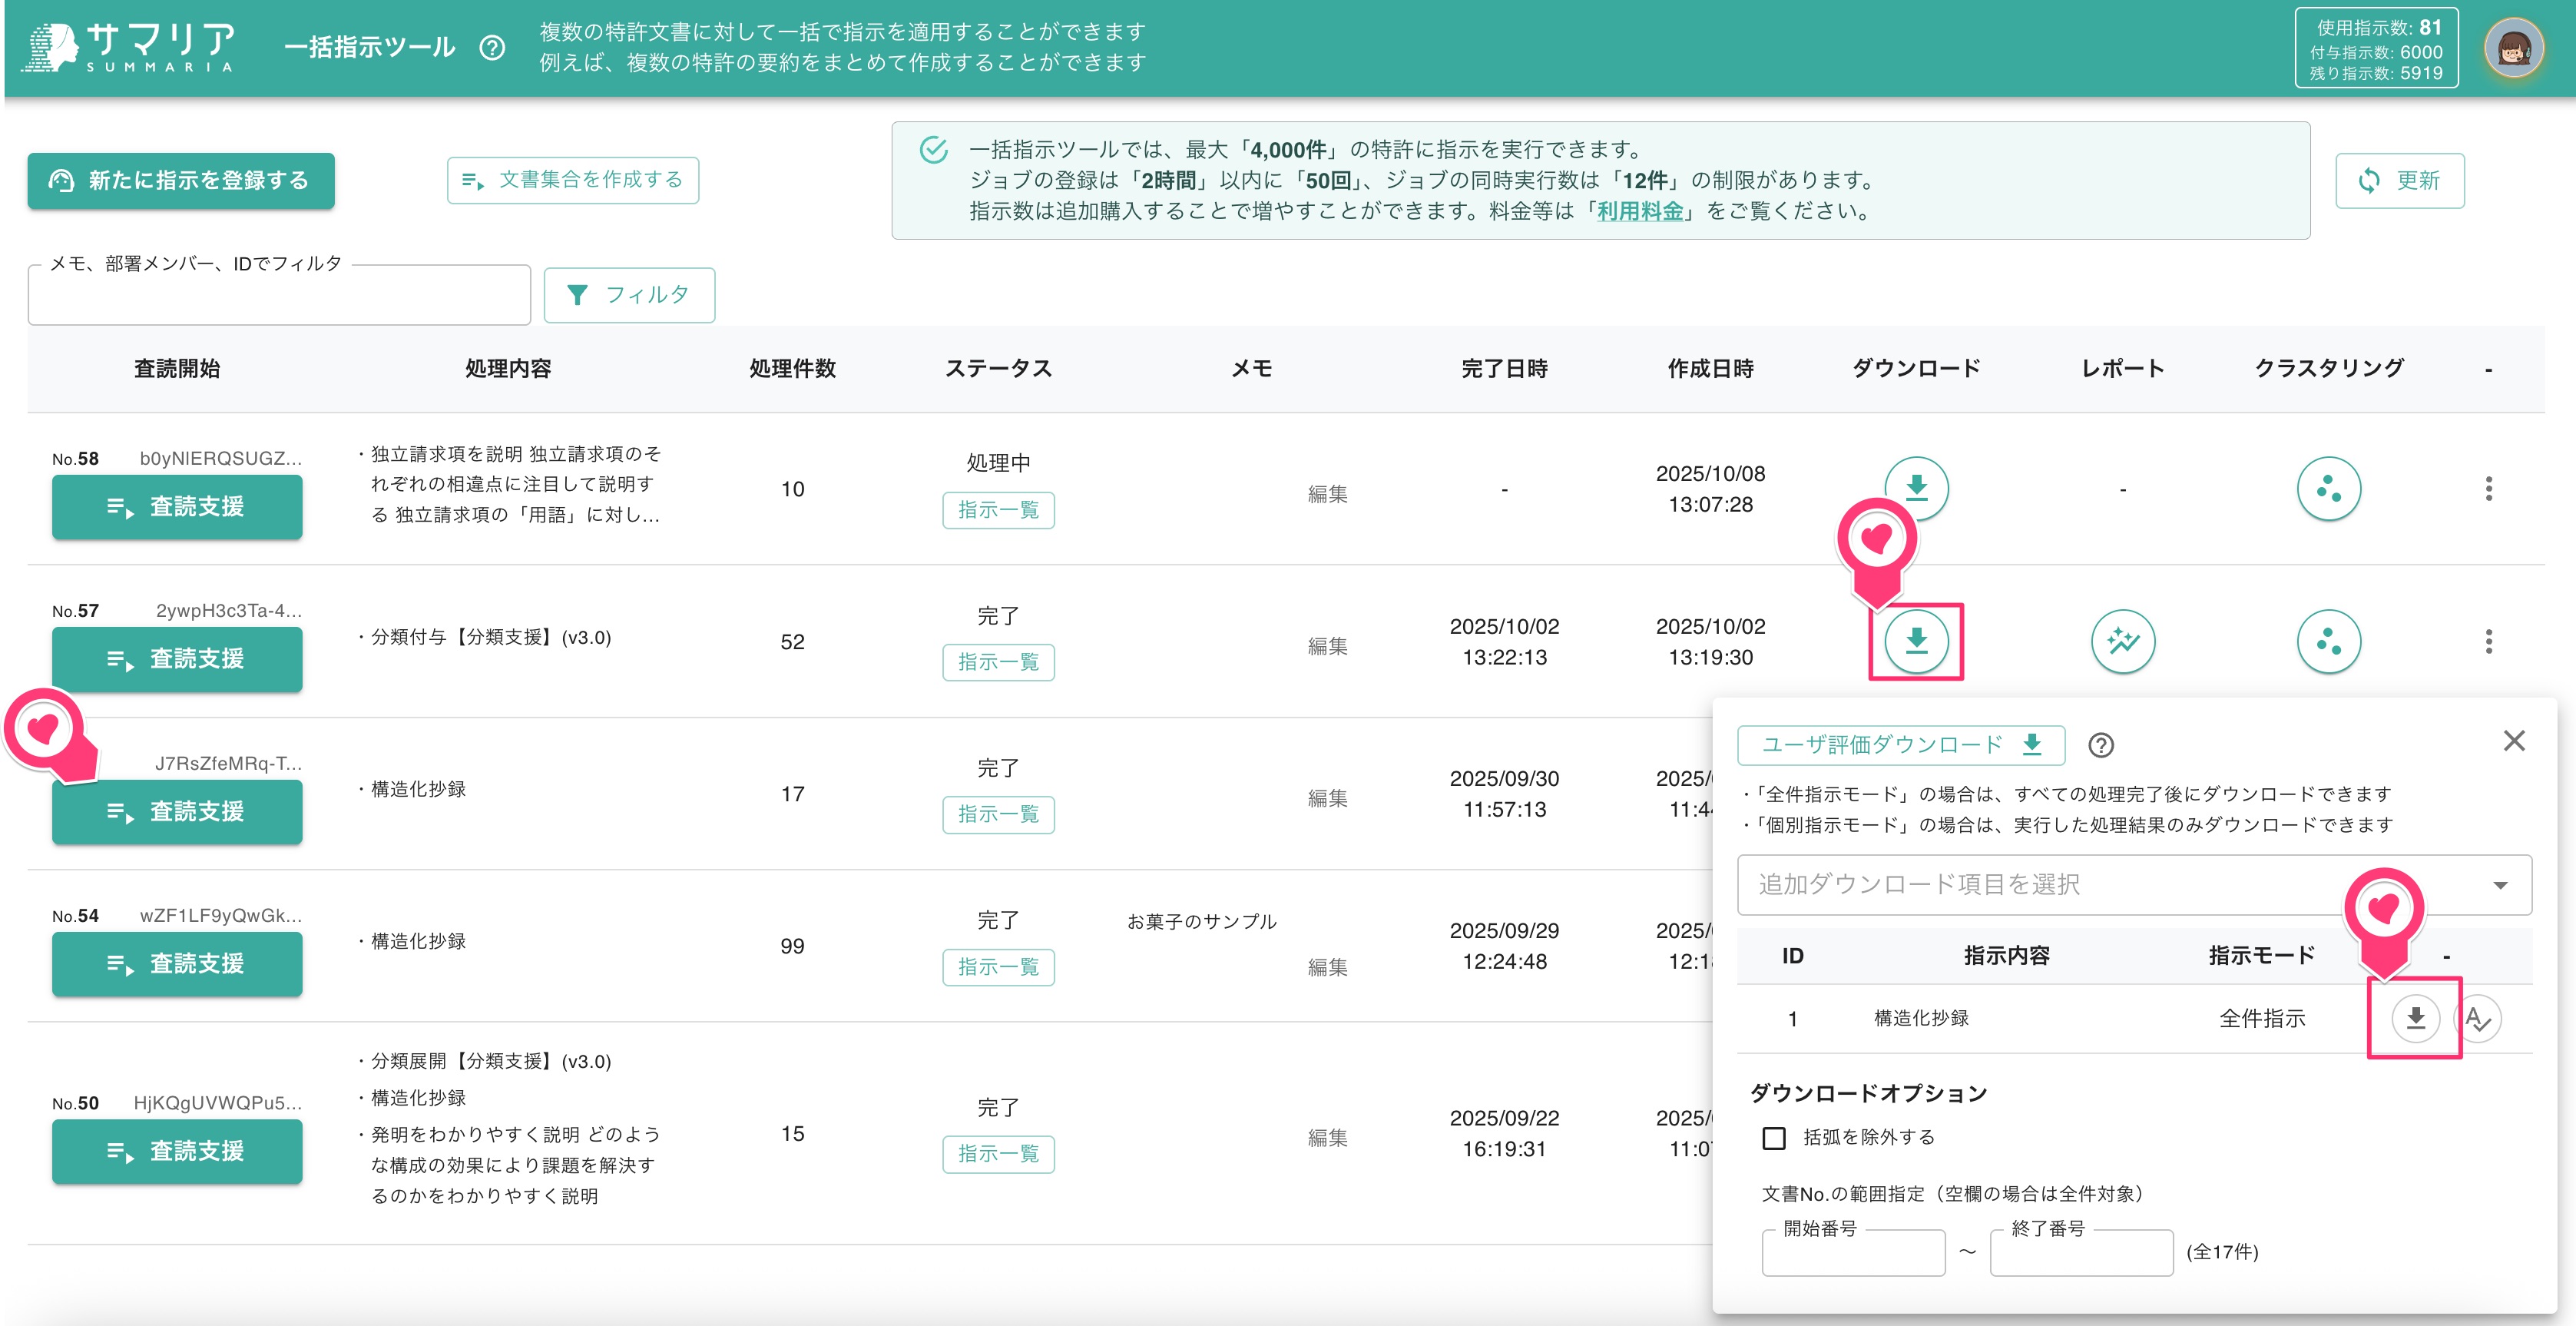Click the 終了番号 input field
This screenshot has width=2576, height=1326.
[x=2081, y=1252]
